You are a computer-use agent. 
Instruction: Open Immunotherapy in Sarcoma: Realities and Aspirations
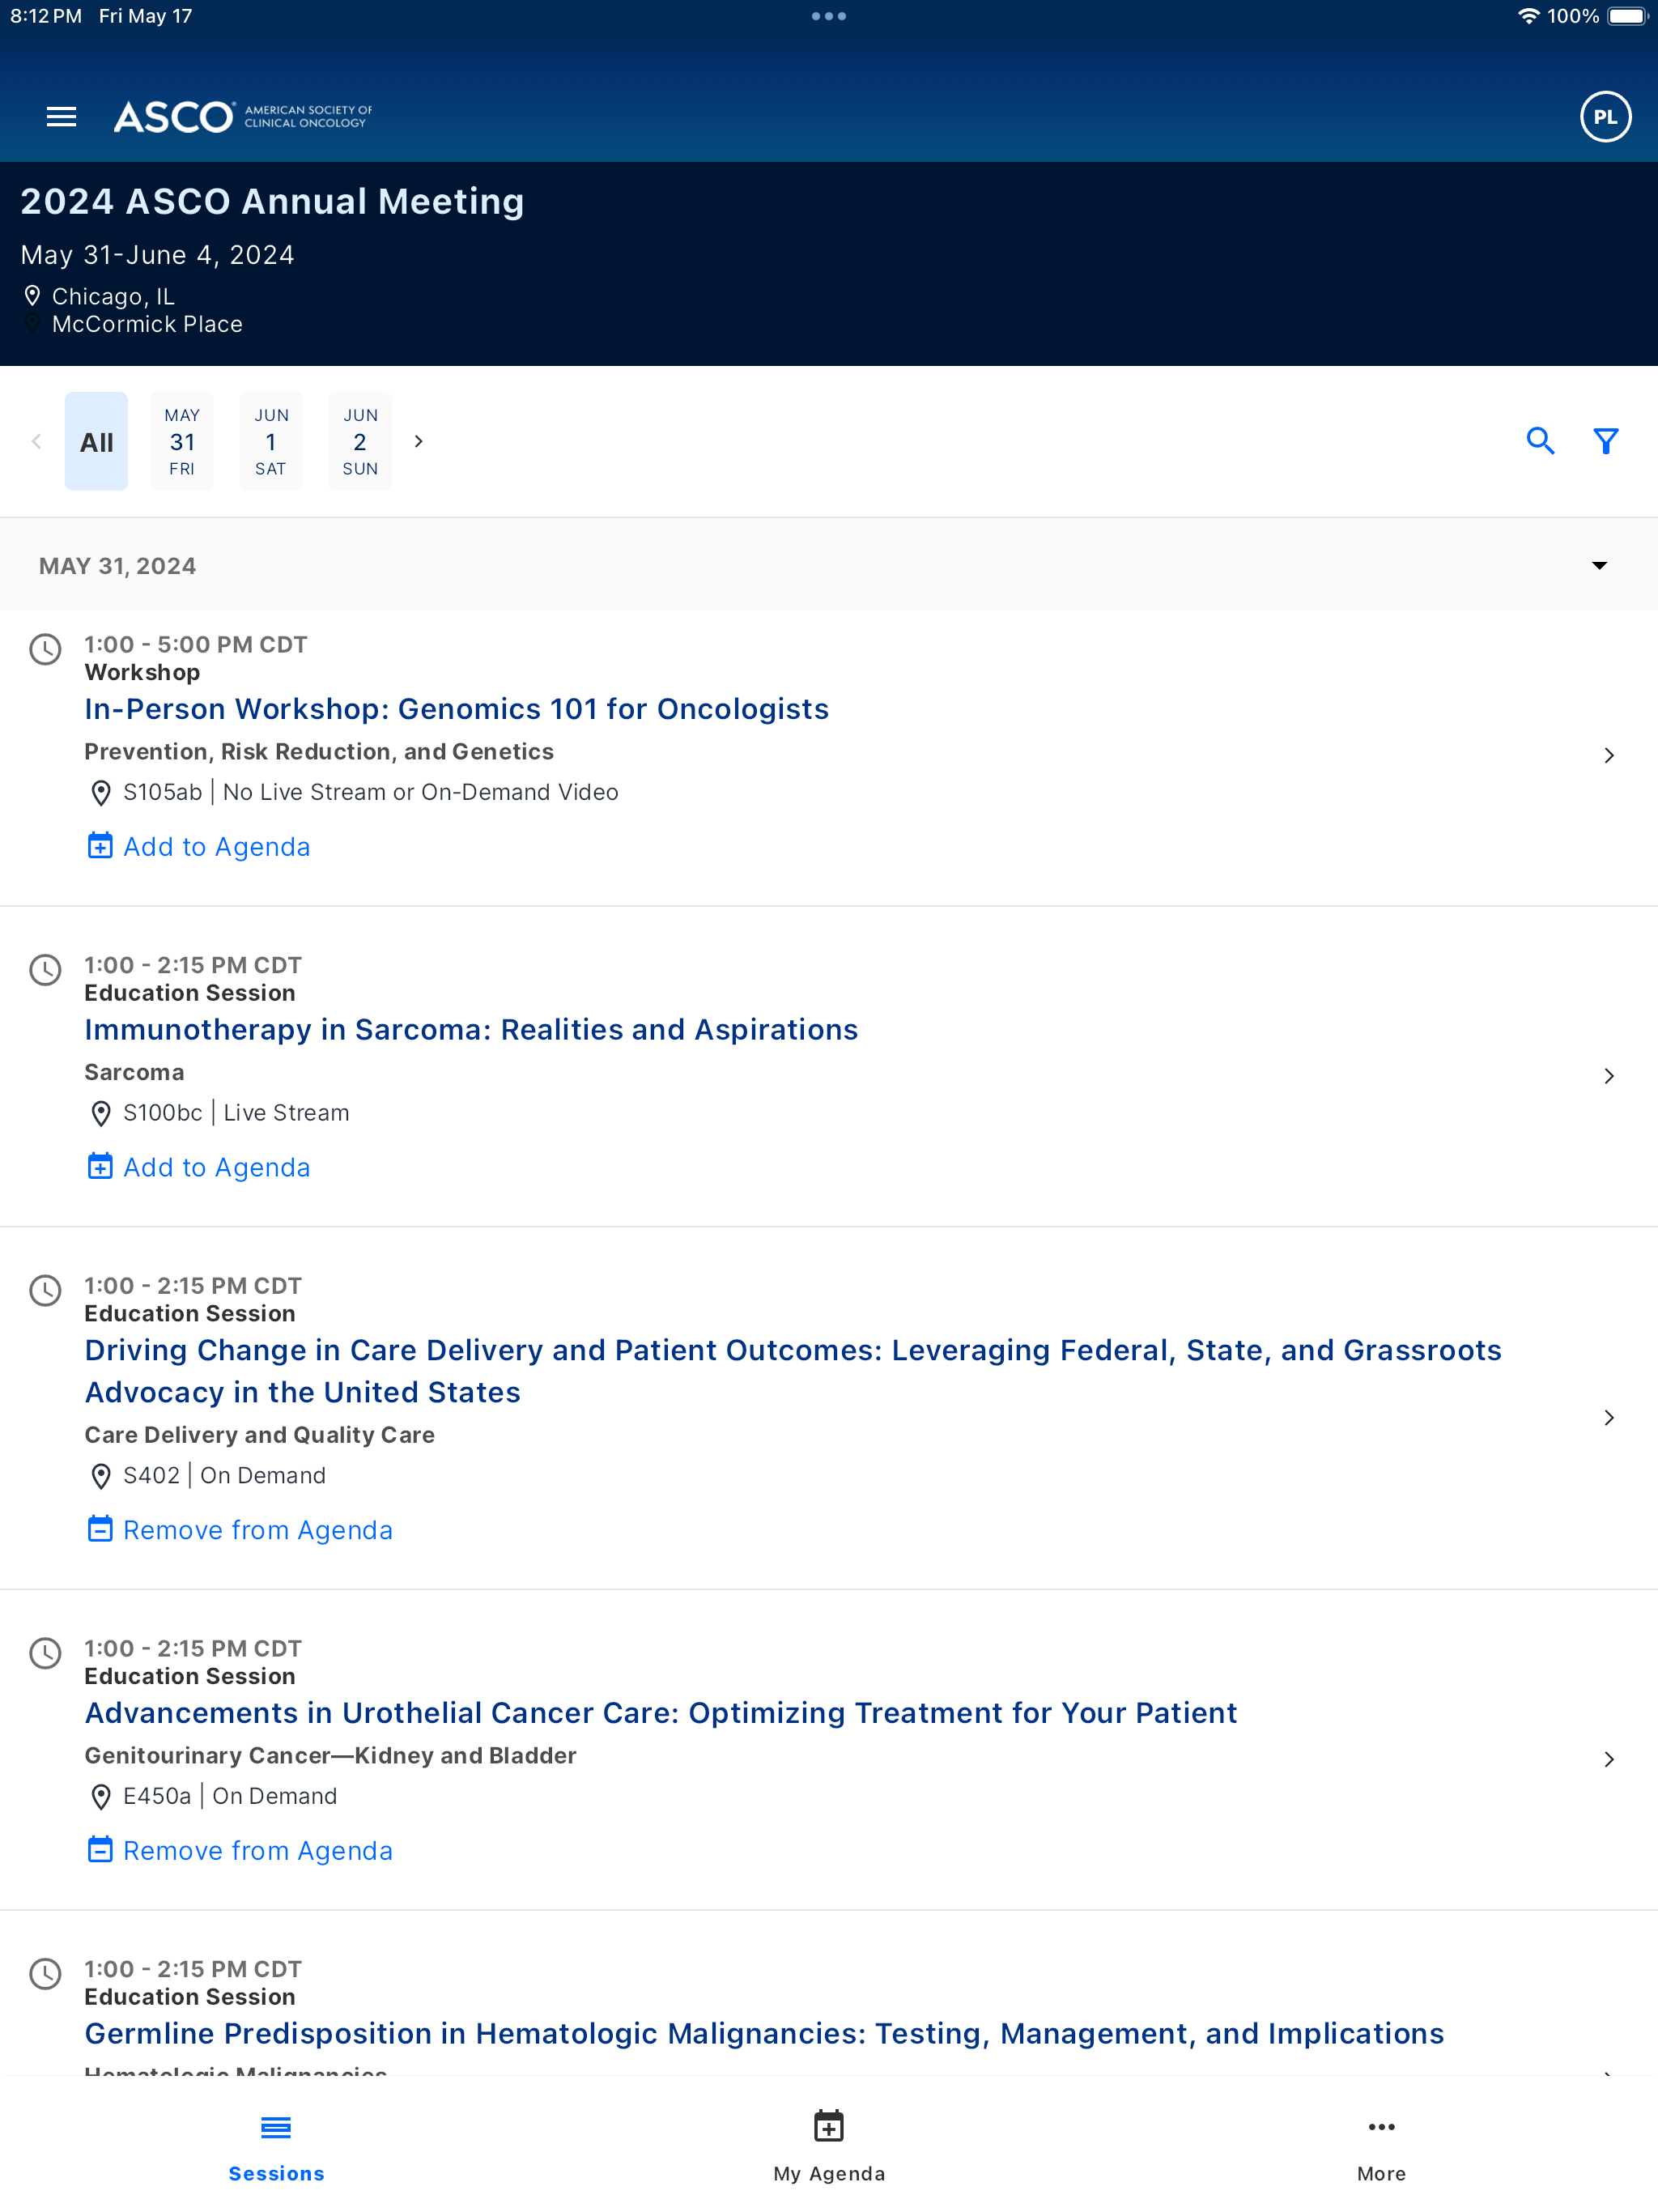pos(471,1029)
